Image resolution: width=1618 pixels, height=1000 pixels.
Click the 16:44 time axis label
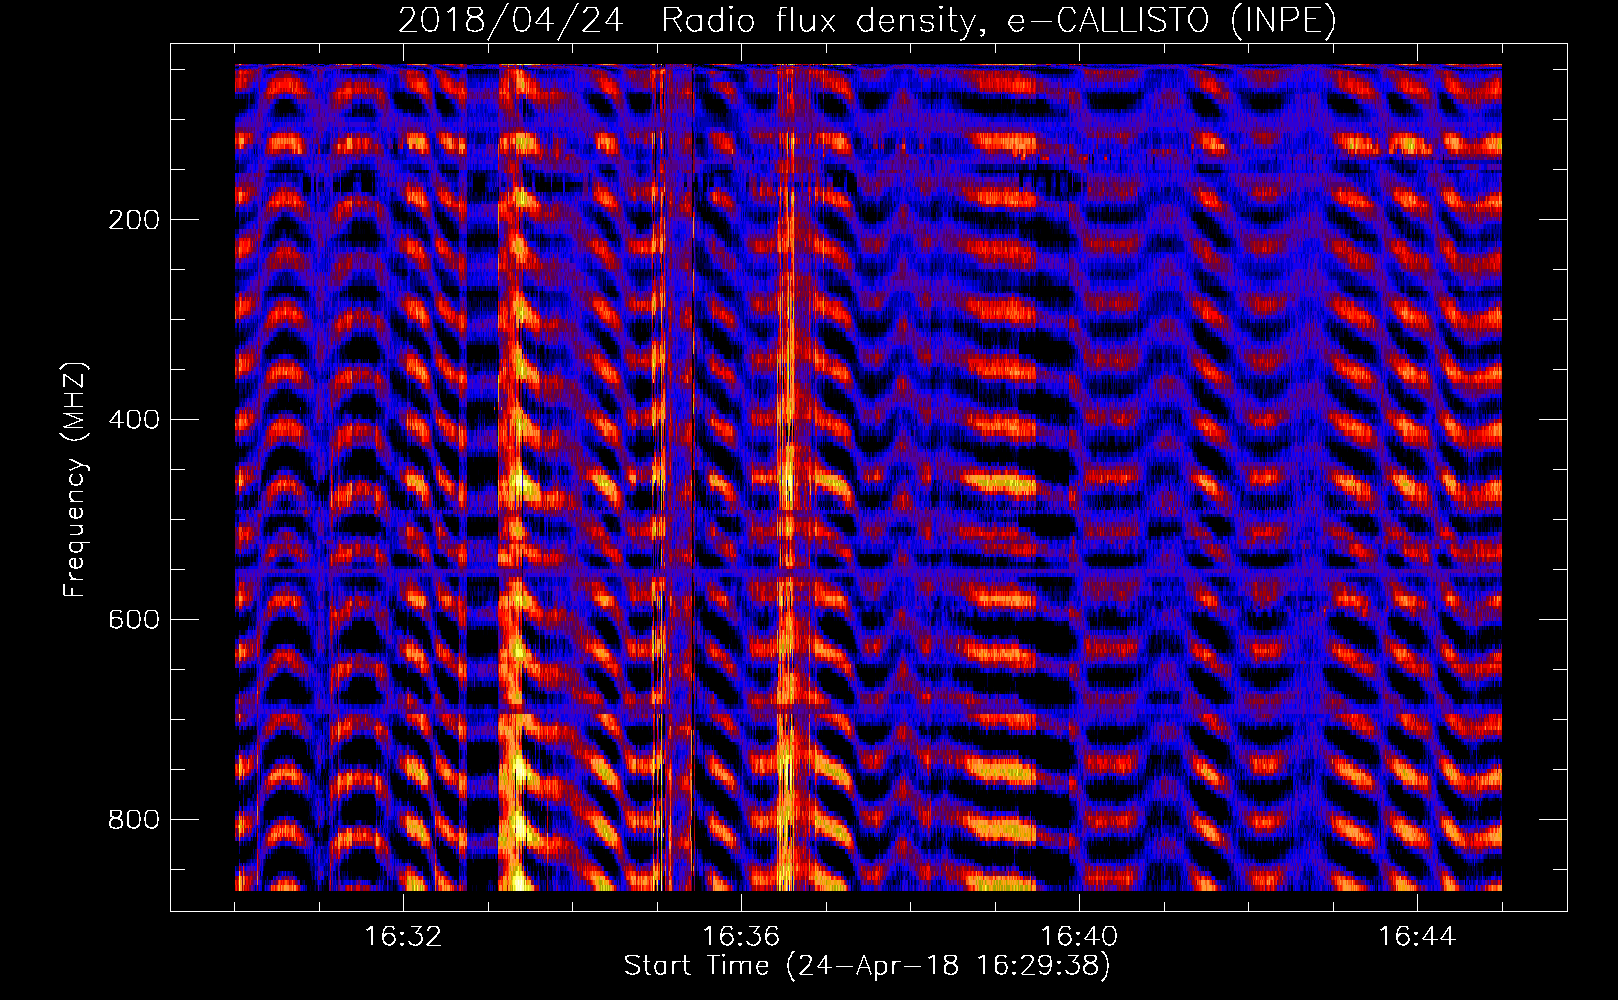(1417, 937)
